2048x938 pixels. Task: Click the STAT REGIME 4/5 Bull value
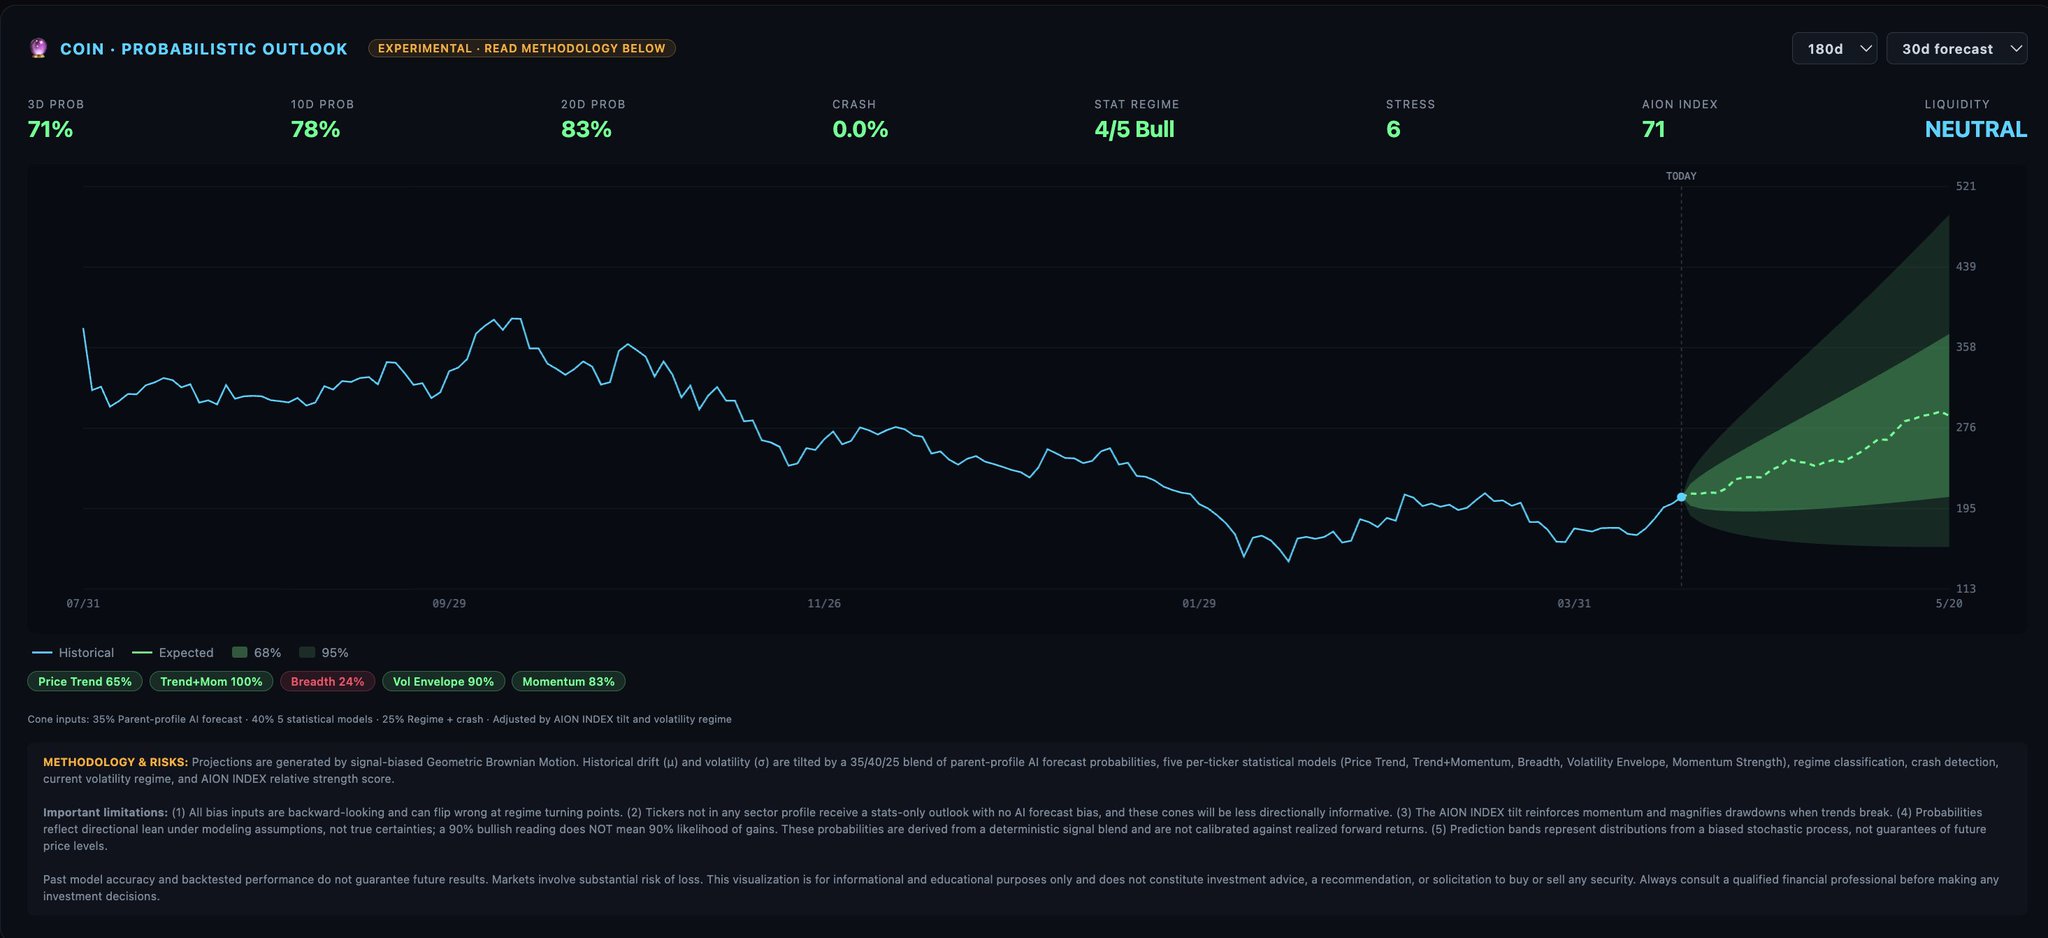[x=1134, y=129]
